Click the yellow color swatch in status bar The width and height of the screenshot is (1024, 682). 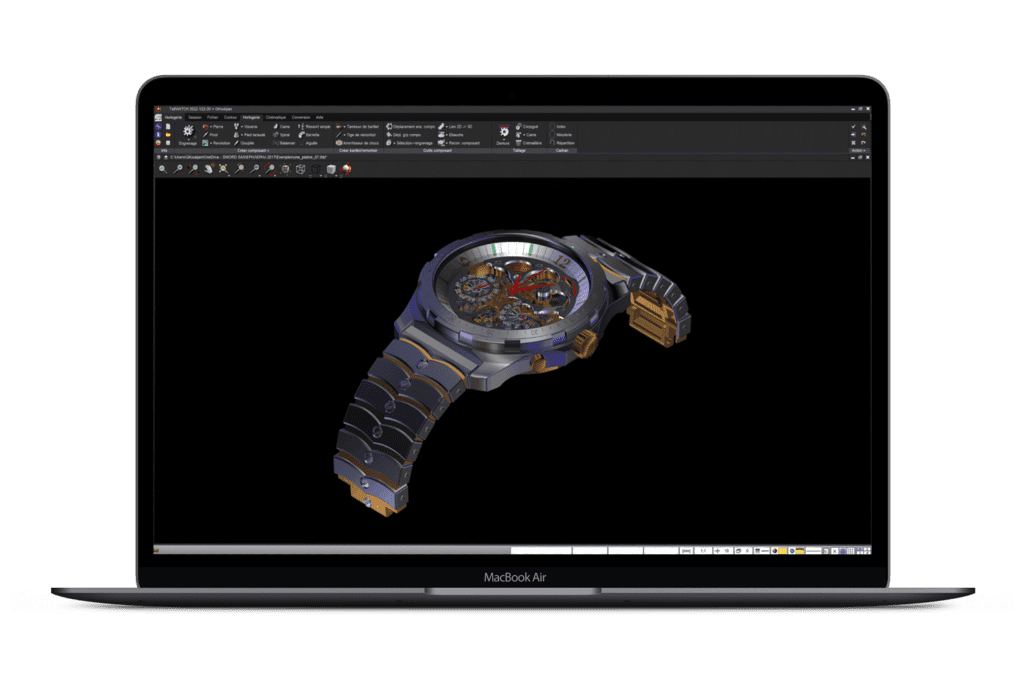coord(783,551)
